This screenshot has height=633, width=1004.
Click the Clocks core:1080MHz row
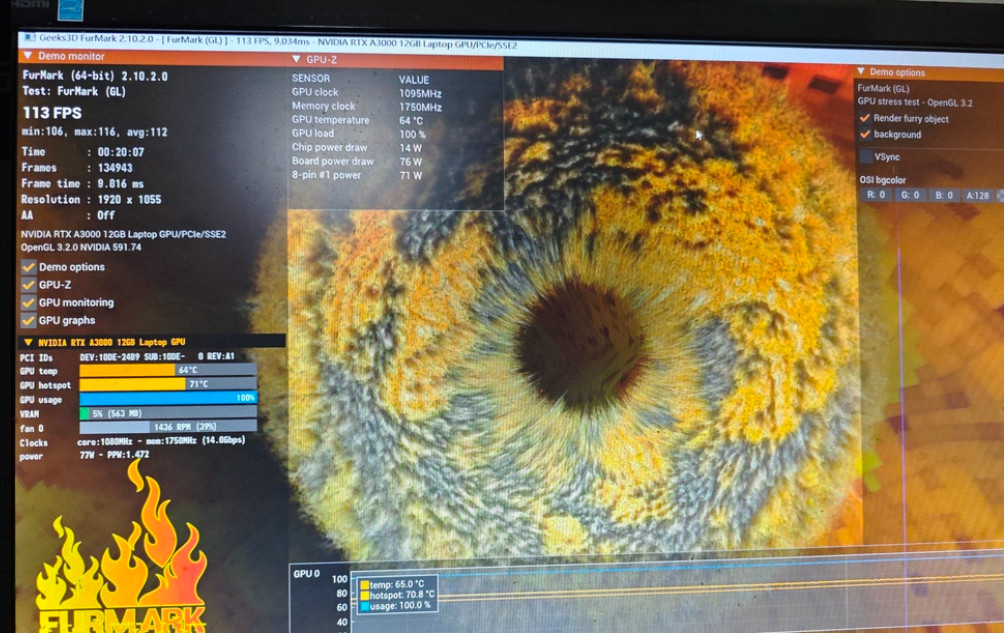pyautogui.click(x=133, y=442)
